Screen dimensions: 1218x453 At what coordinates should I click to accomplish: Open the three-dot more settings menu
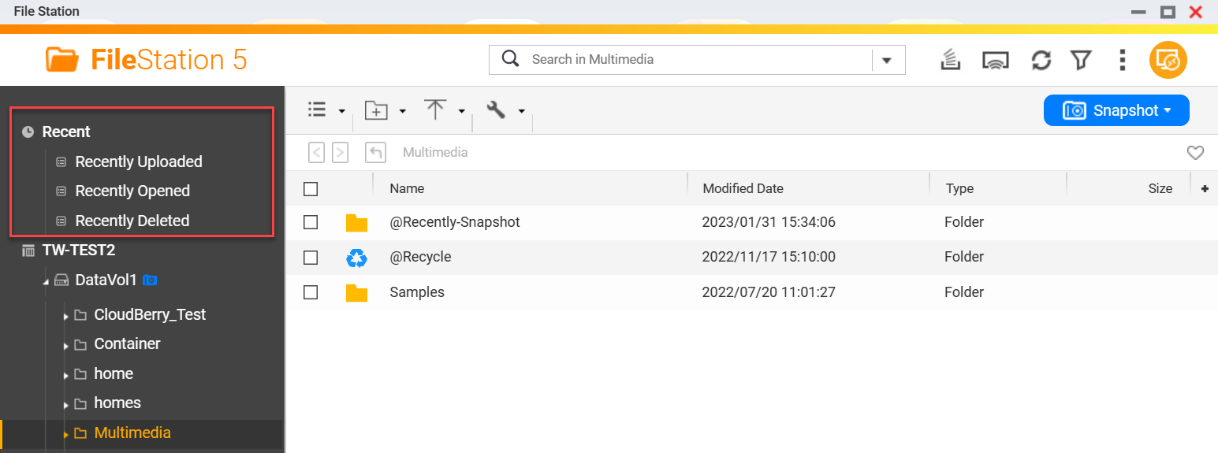pos(1122,60)
